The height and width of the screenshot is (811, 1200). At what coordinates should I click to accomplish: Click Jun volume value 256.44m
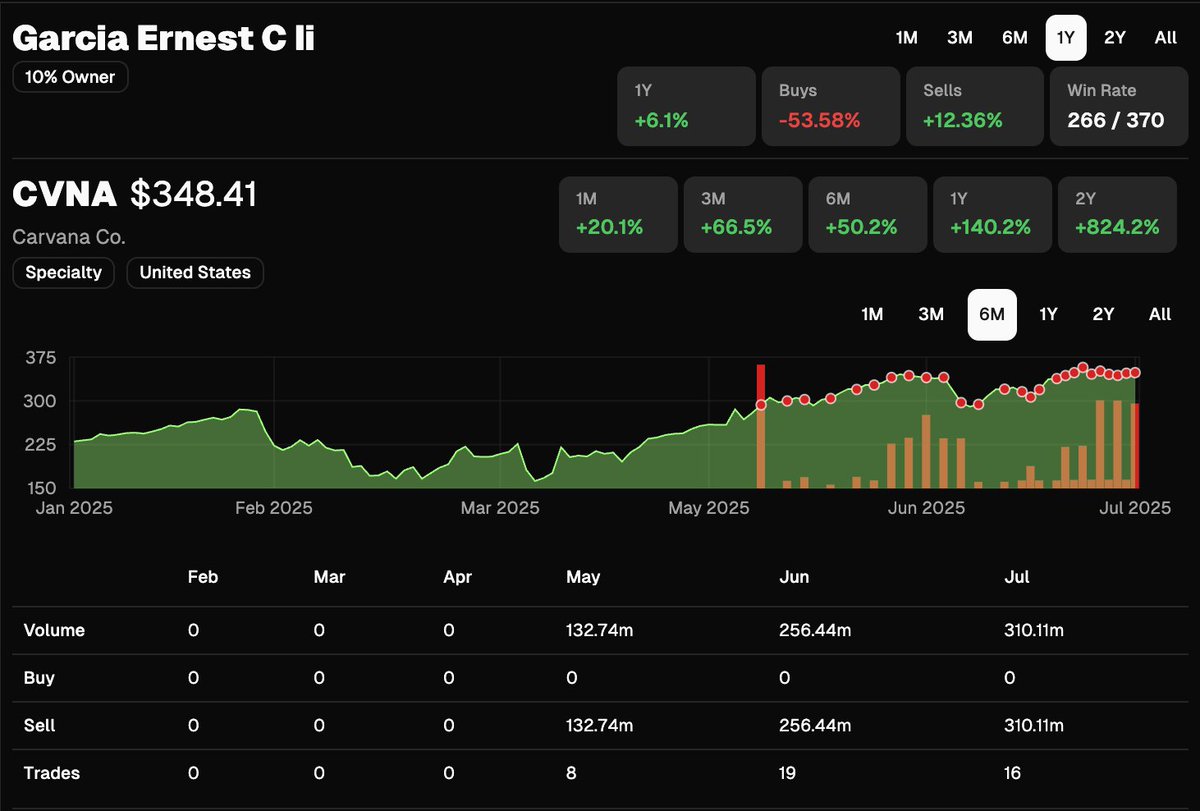[813, 630]
